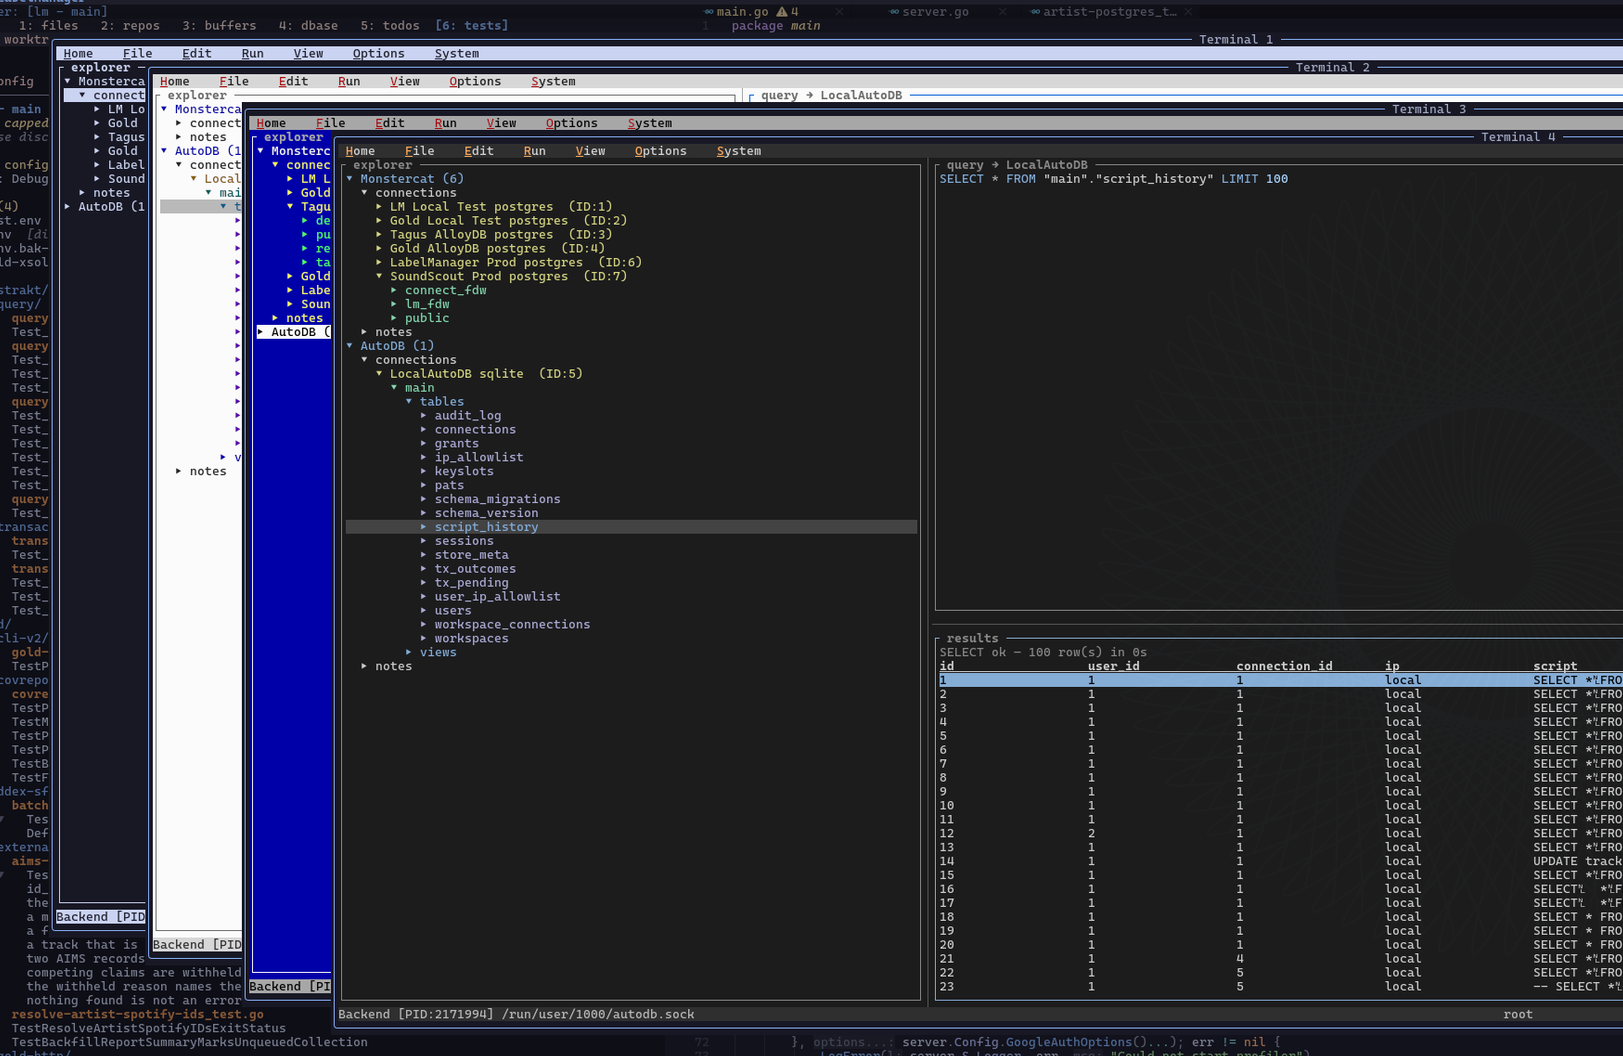Select the user_ip_allowlist table
1623x1056 pixels.
pos(497,598)
